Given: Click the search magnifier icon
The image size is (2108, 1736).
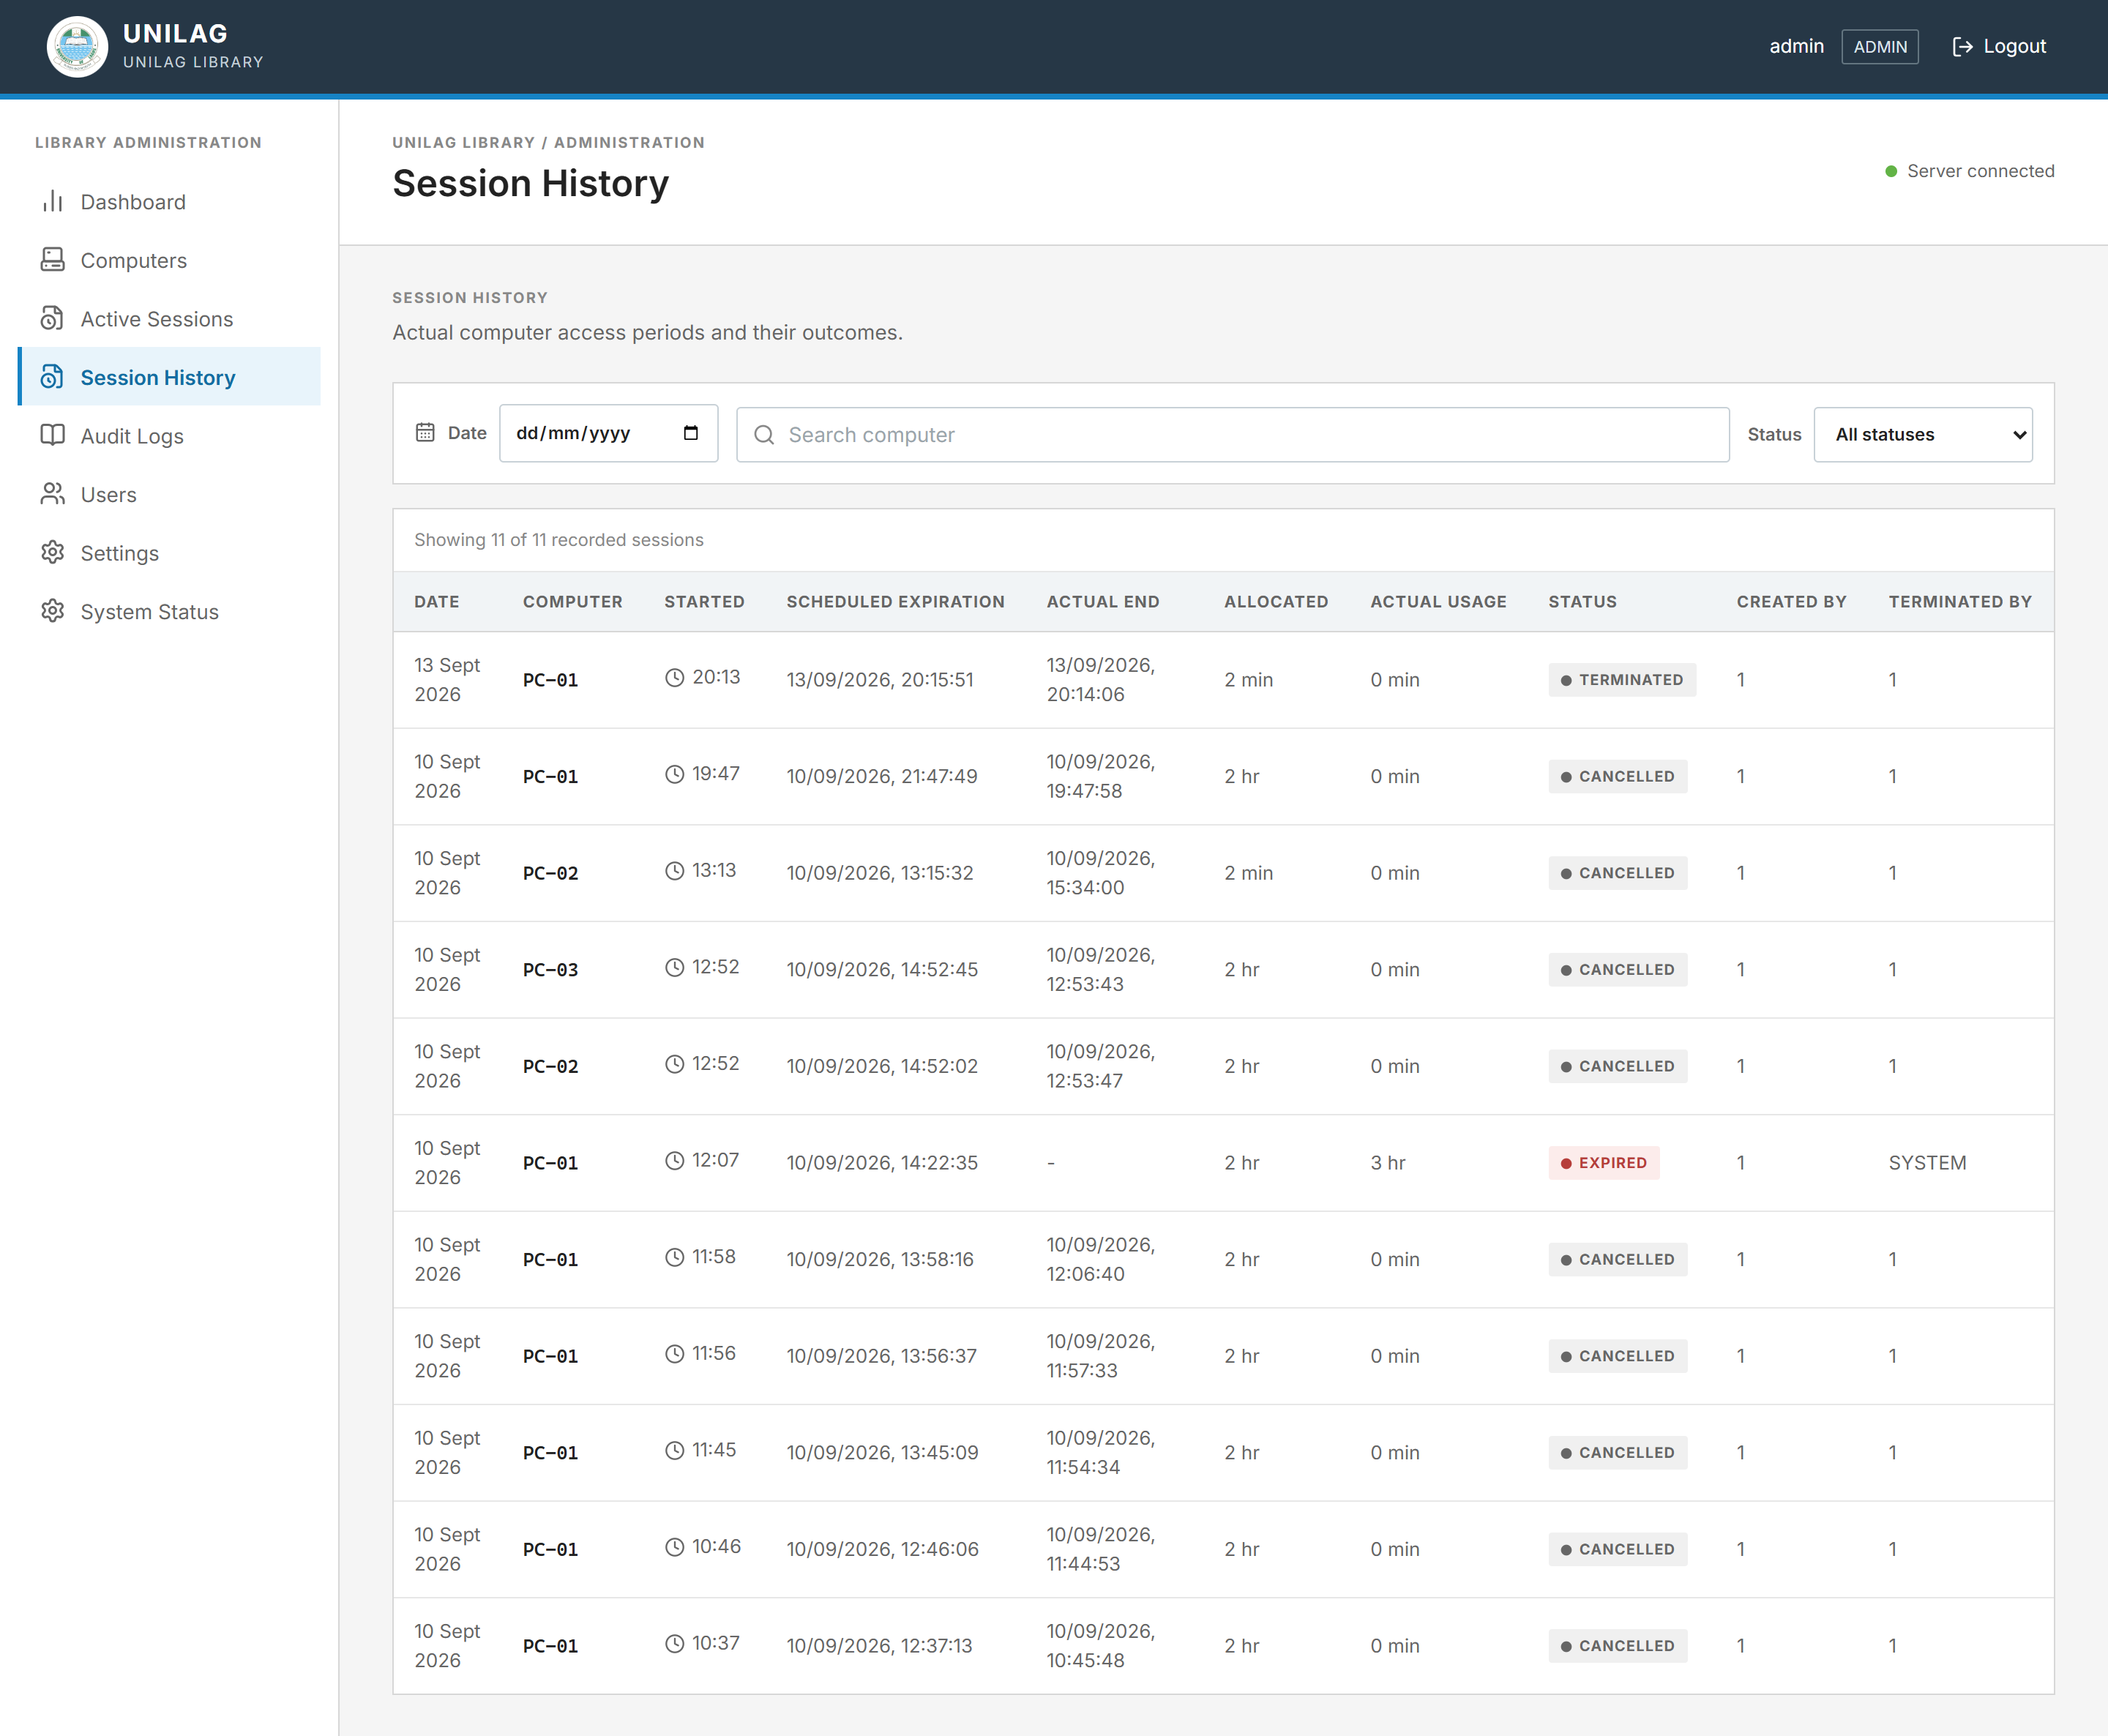Looking at the screenshot, I should click(x=764, y=435).
